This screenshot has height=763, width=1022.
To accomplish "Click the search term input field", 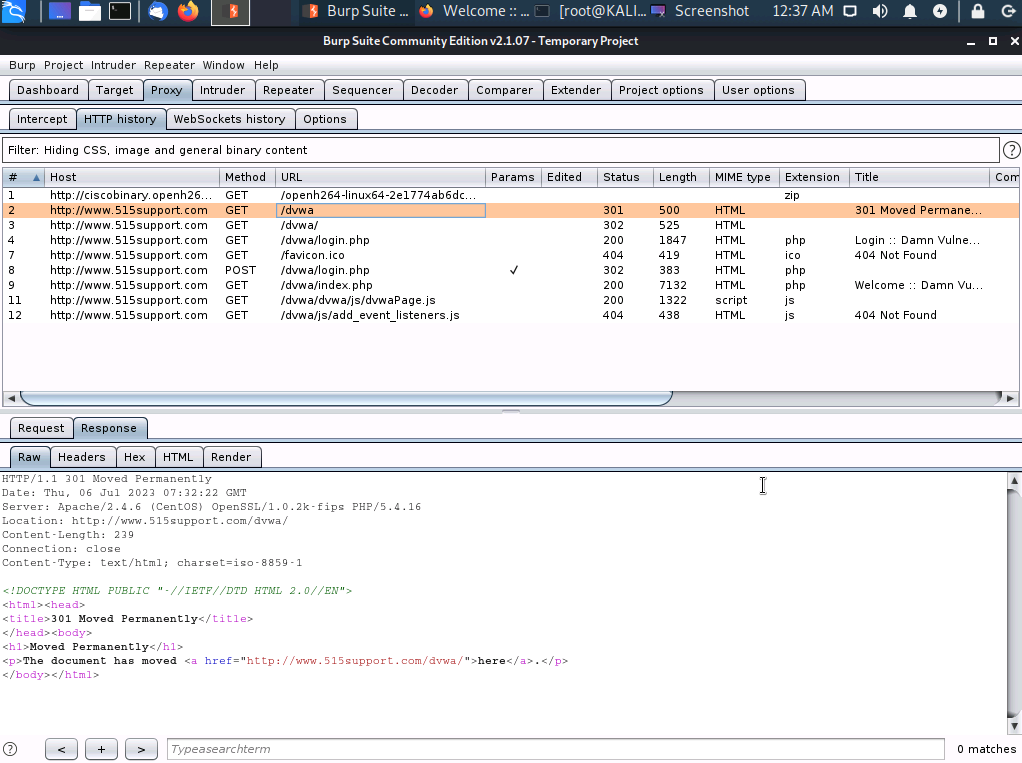I will (555, 748).
